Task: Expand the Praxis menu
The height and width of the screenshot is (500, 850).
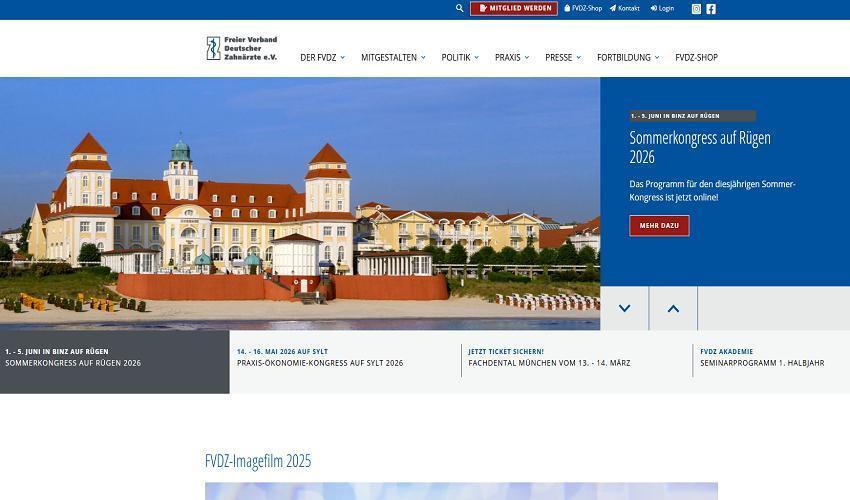Action: click(x=512, y=57)
